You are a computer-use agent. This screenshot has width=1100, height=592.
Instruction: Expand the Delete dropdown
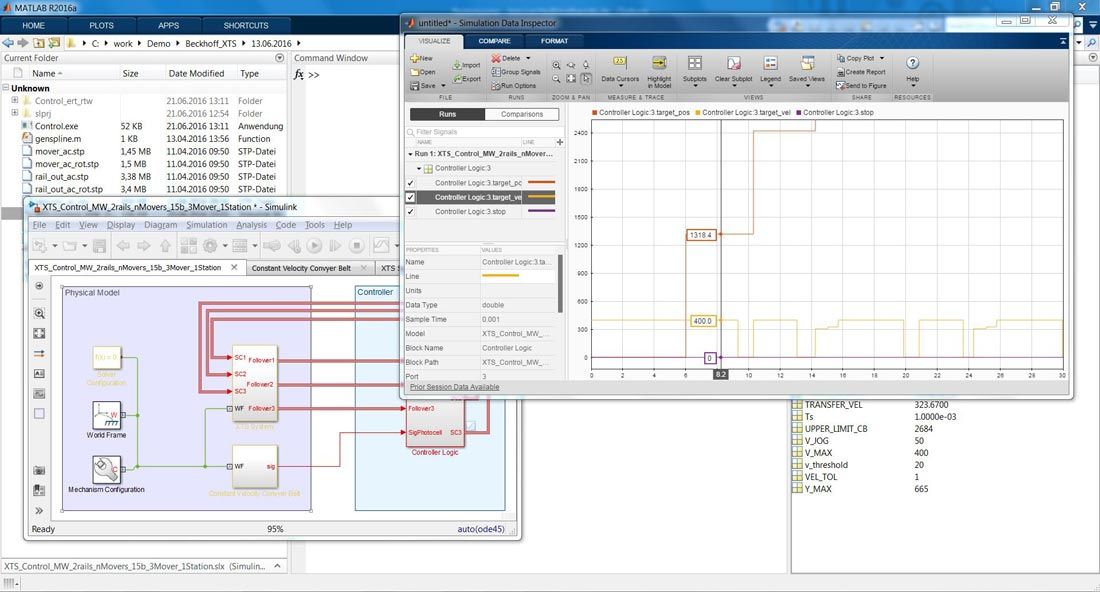(x=527, y=58)
